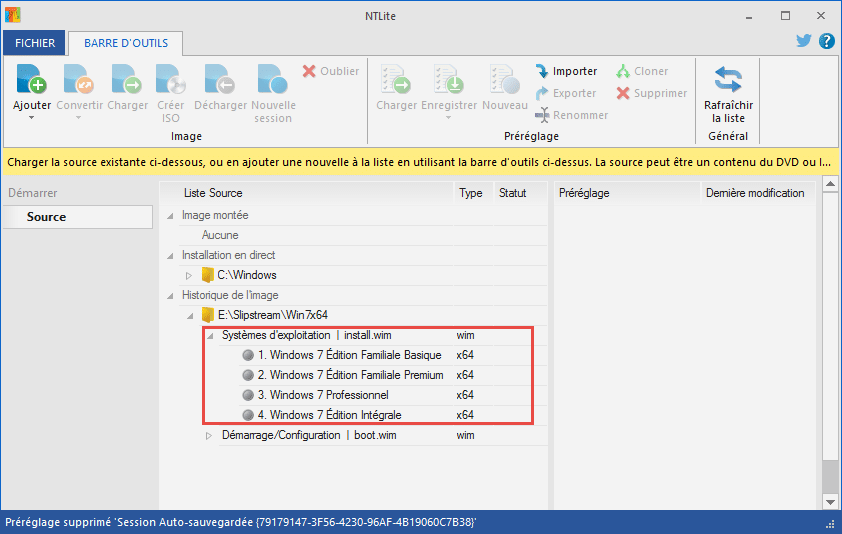Viewport: 842px width, 534px height.
Task: Collapse Systèmes d'exploitation install.wim node
Action: pyautogui.click(x=210, y=335)
